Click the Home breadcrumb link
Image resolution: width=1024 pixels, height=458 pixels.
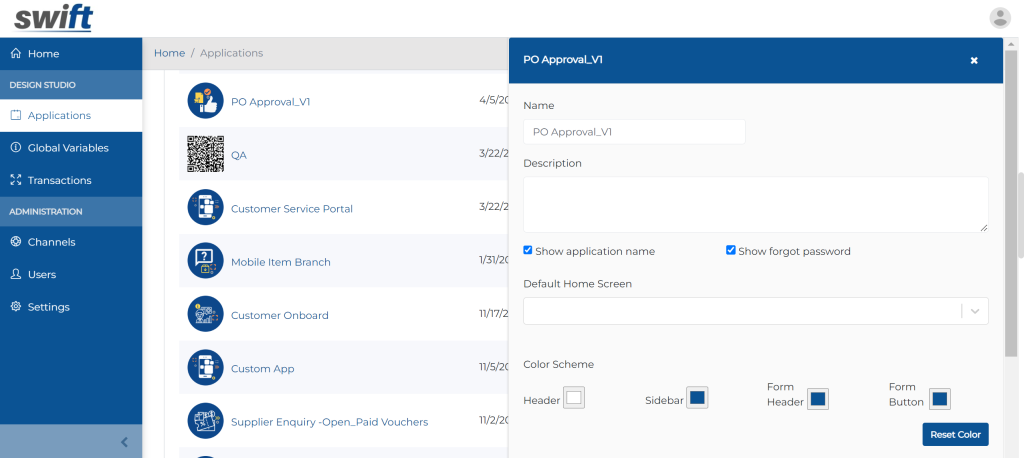[169, 53]
